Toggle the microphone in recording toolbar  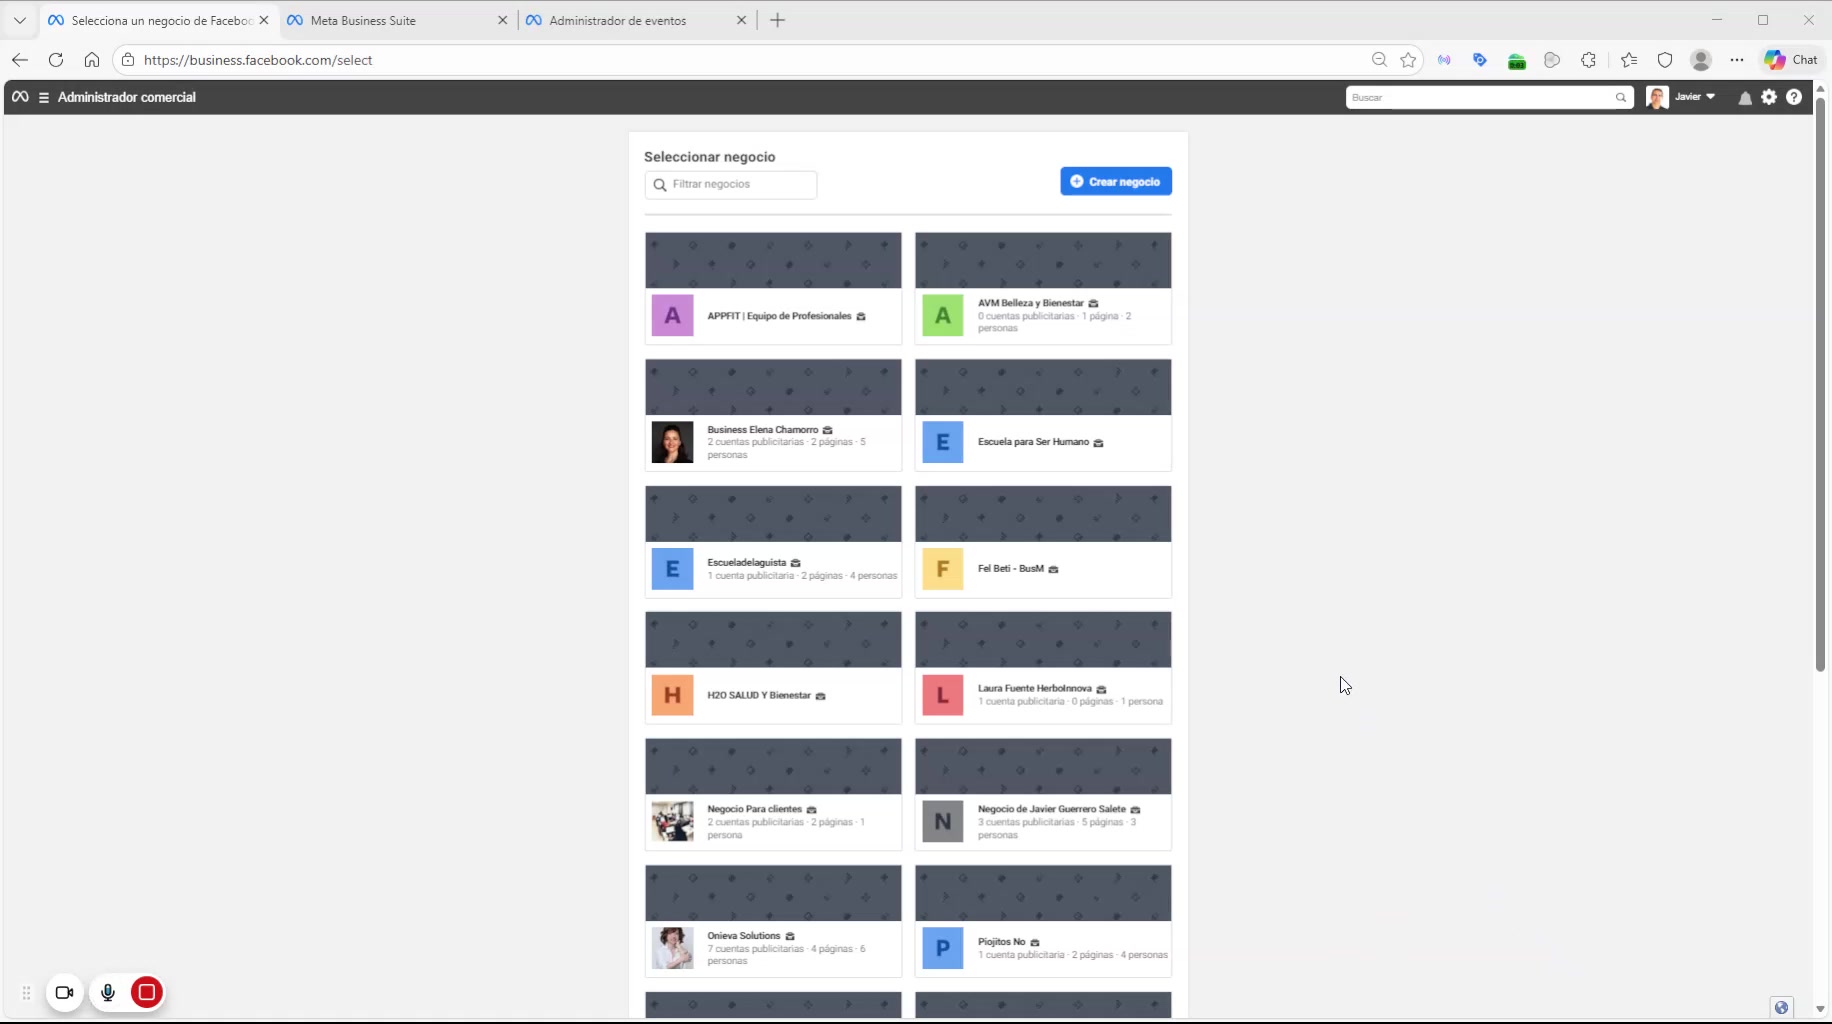click(x=108, y=992)
